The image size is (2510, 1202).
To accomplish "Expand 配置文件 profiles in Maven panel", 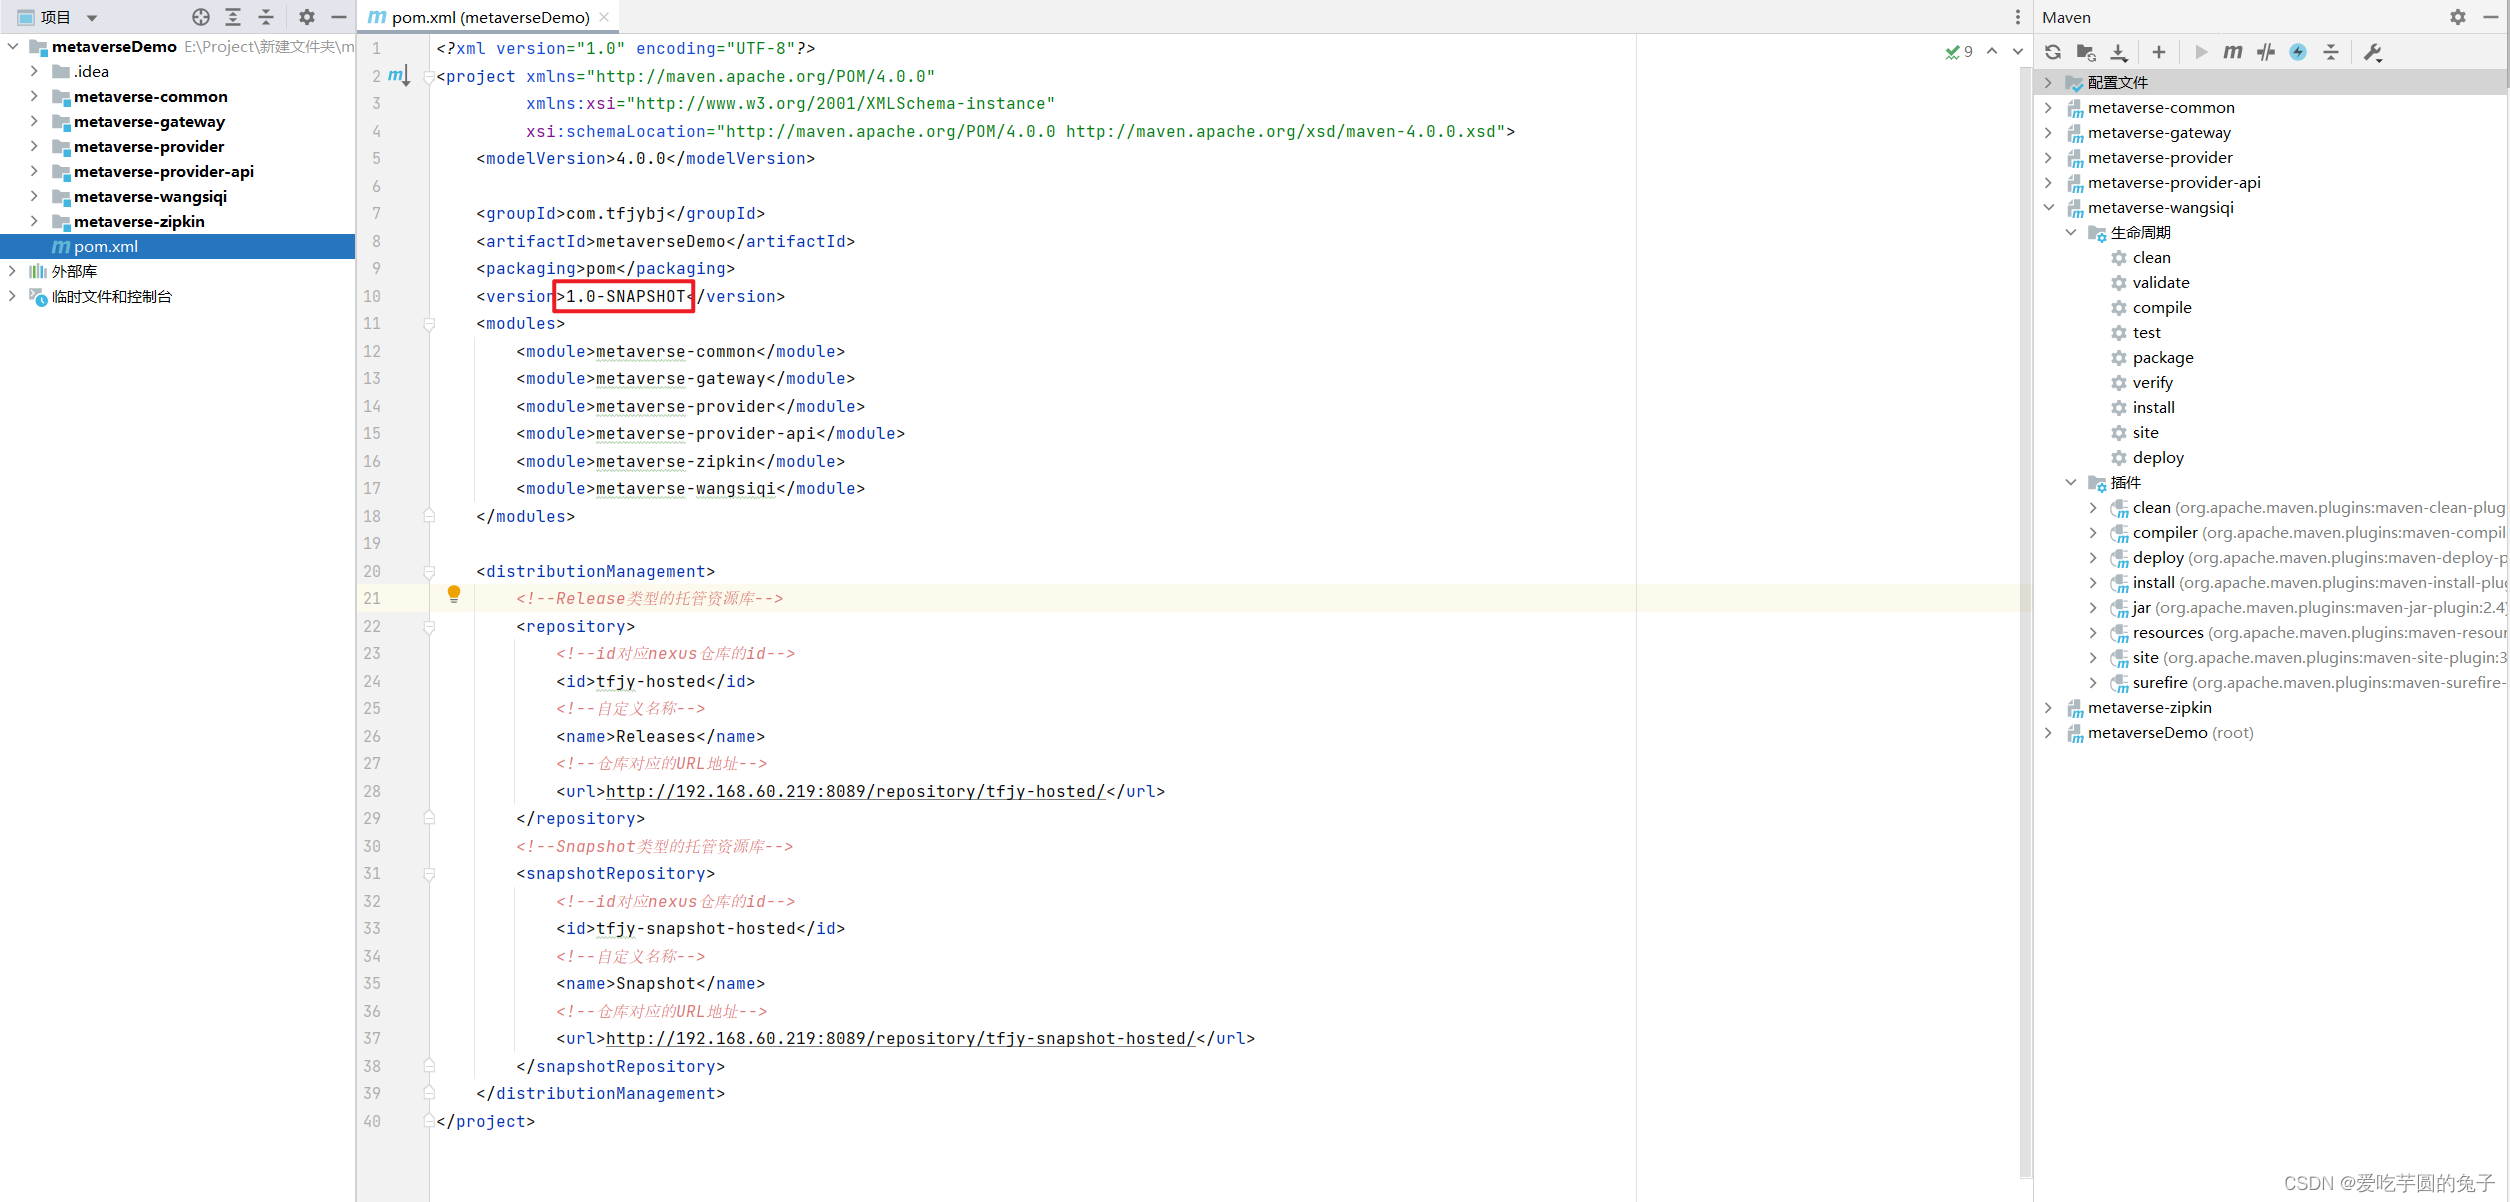I will [2048, 82].
